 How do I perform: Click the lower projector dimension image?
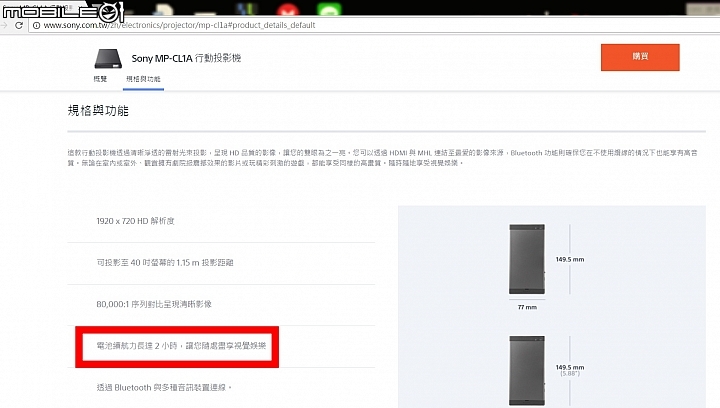tap(527, 371)
